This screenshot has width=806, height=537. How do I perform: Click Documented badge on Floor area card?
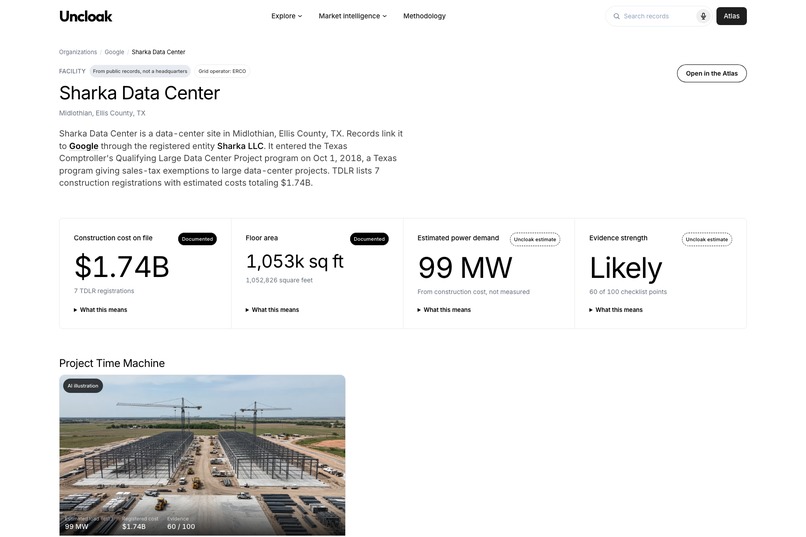(369, 239)
